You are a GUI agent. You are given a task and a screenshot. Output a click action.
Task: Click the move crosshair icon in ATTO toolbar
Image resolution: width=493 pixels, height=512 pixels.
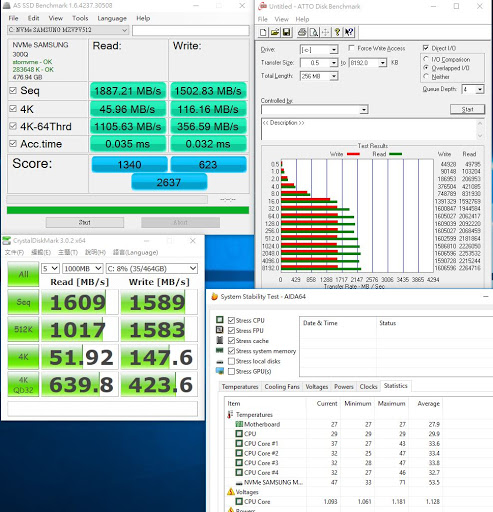tap(325, 32)
